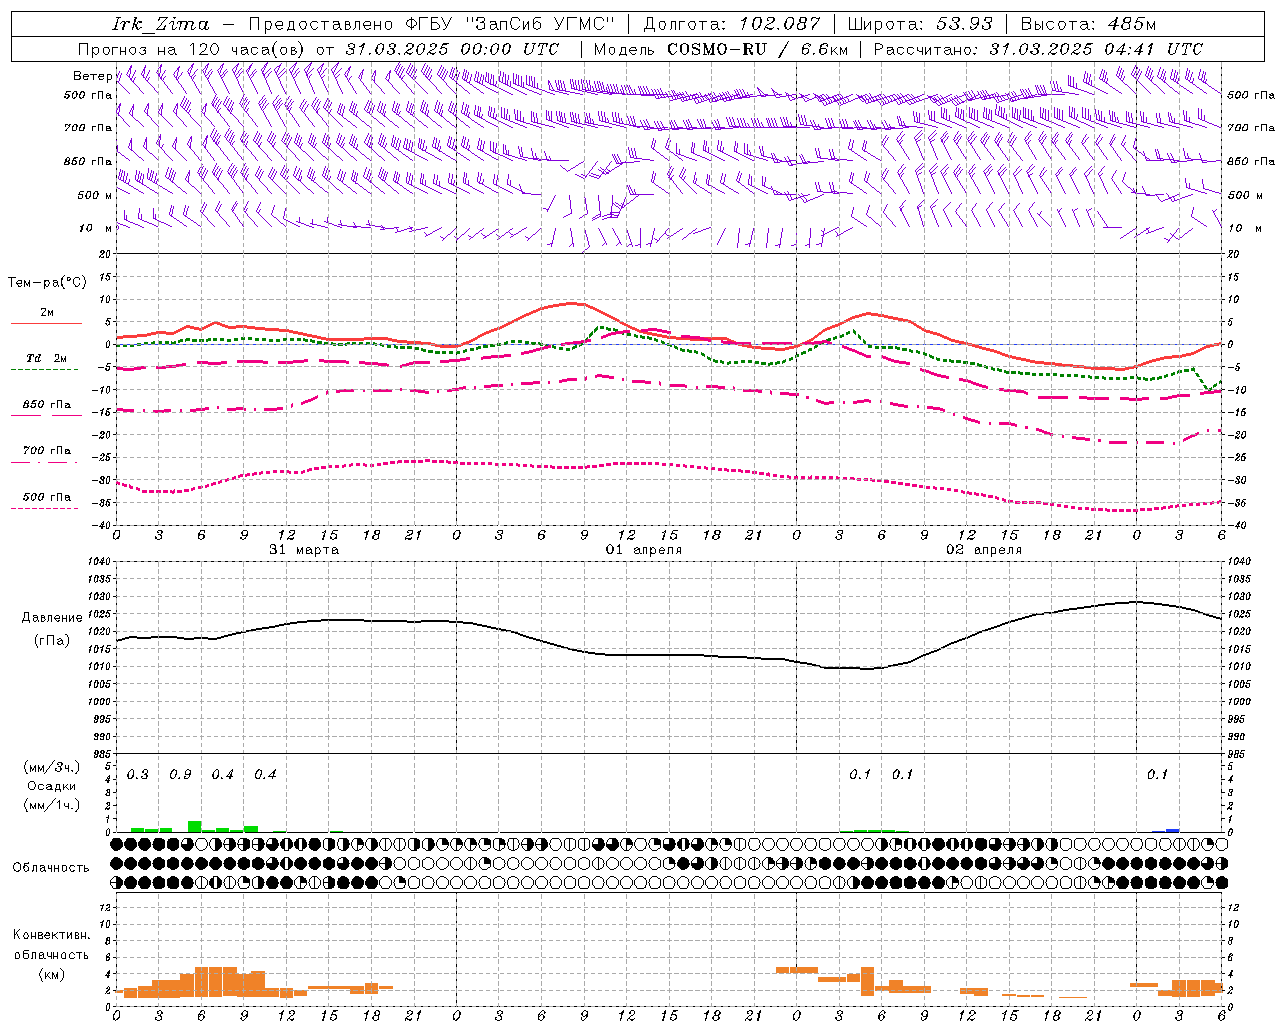Click the 2м solid red legend line

(46, 323)
